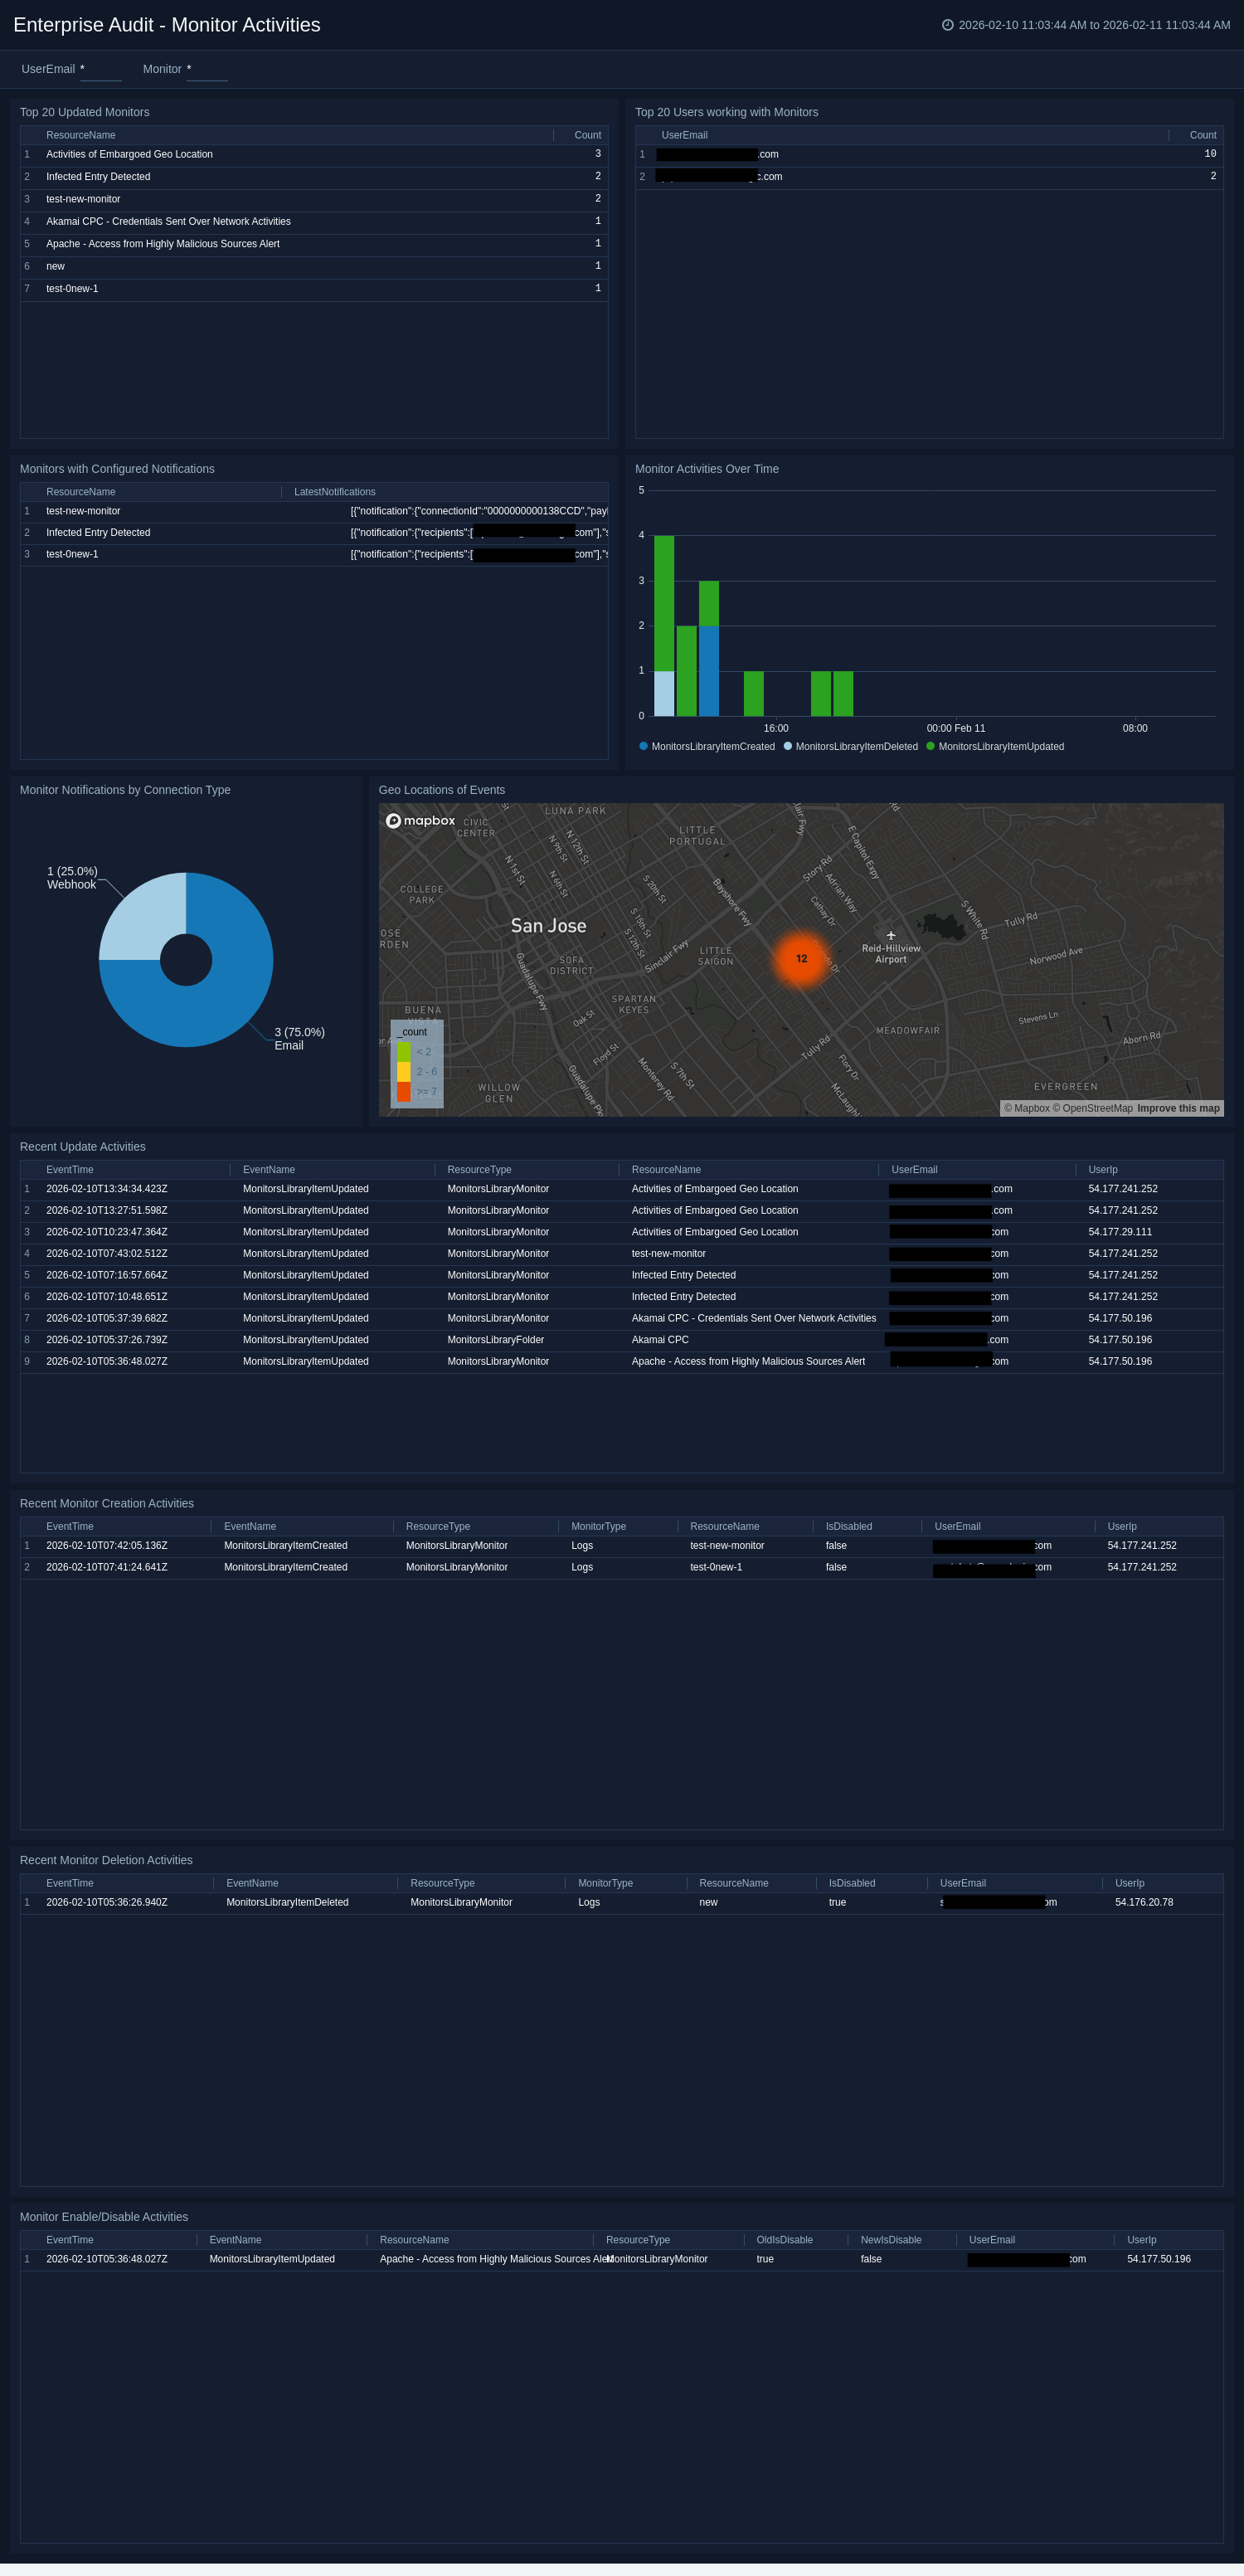Open the Monitor filter field
1244x2576 pixels.
207,70
